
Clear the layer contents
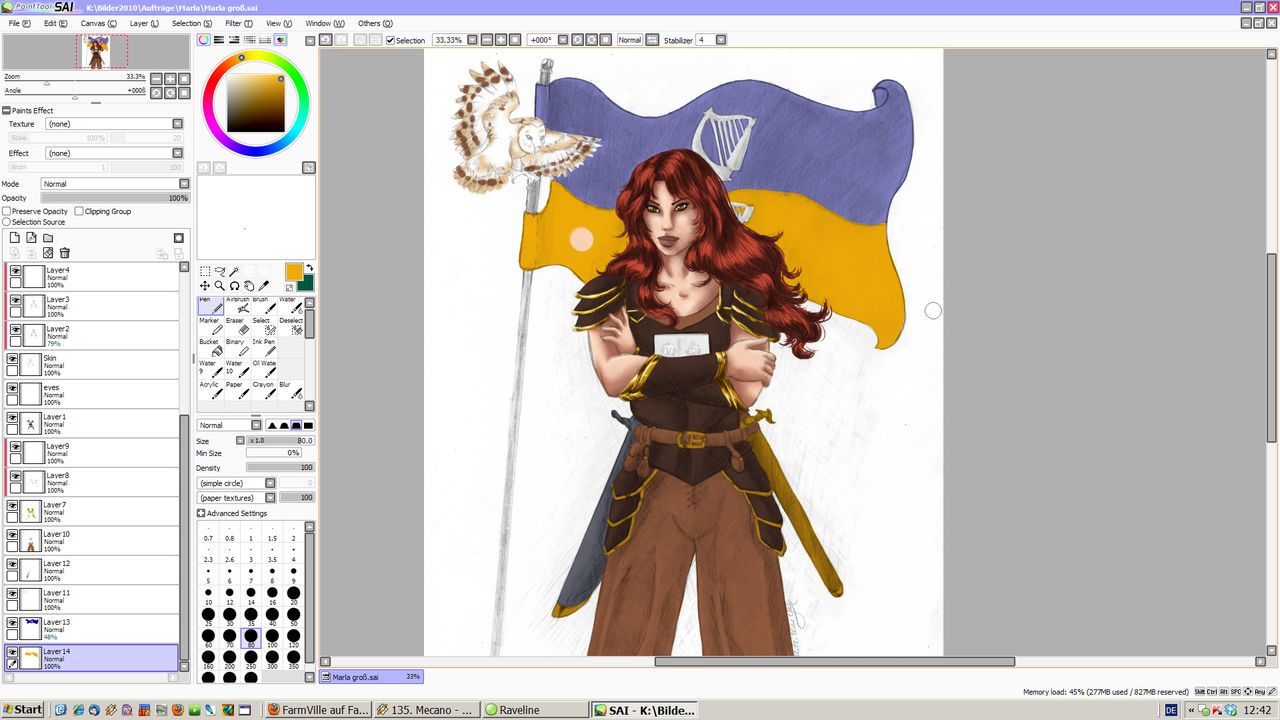48,253
